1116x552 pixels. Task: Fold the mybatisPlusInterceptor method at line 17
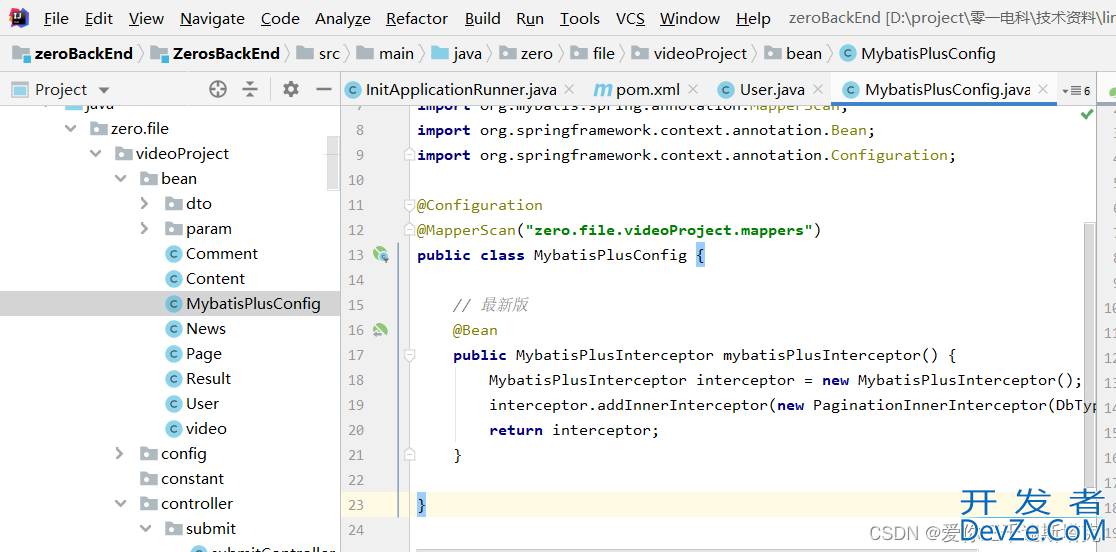click(x=409, y=354)
